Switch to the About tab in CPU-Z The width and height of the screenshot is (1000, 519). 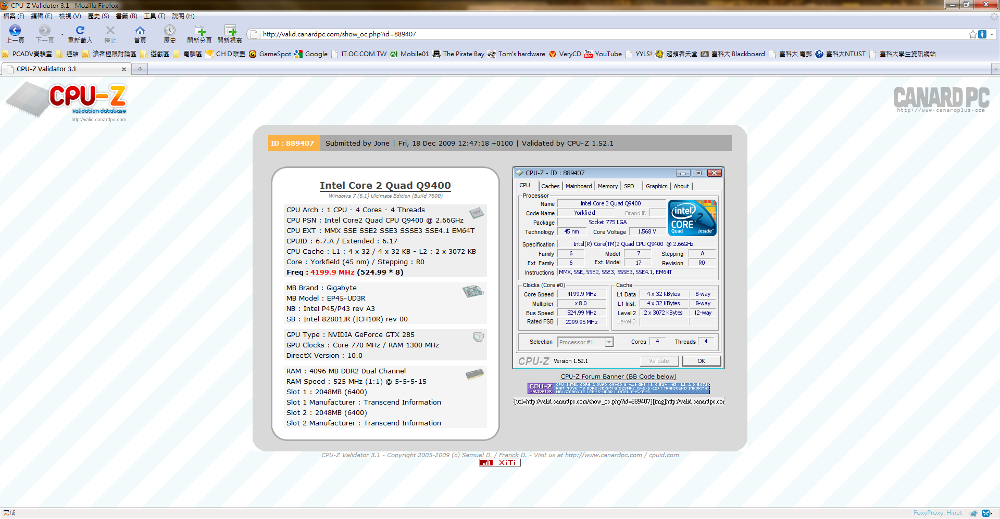point(681,186)
